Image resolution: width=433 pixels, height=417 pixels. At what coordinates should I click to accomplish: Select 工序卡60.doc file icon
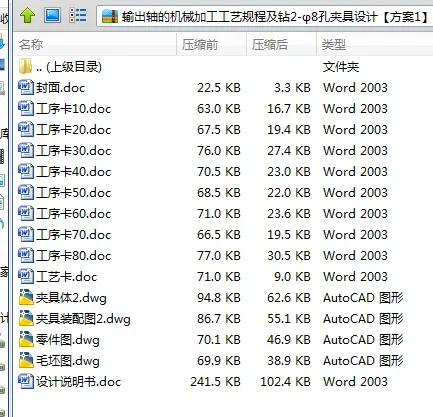click(x=26, y=213)
